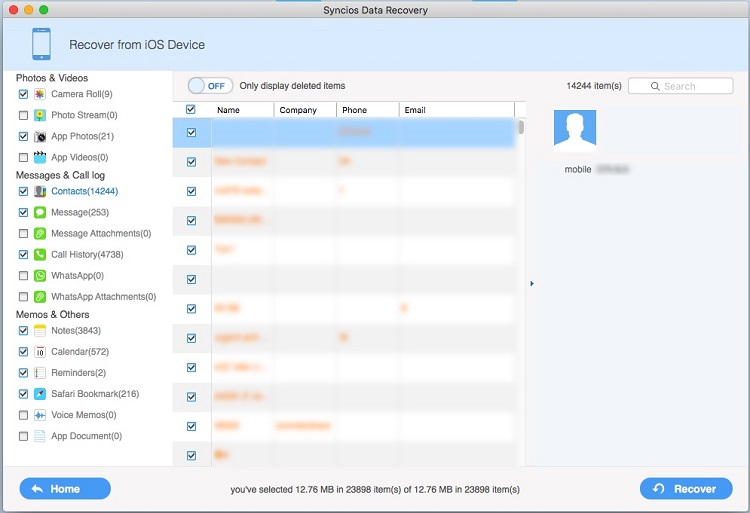
Task: Uncheck the Calendar checkbox
Action: (x=23, y=352)
